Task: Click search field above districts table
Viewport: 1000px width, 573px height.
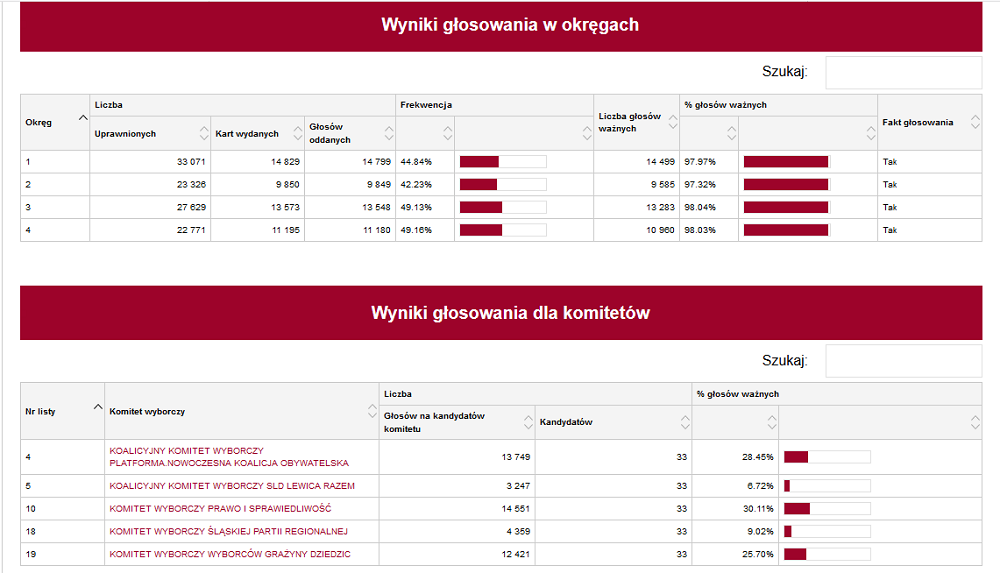Action: point(903,72)
